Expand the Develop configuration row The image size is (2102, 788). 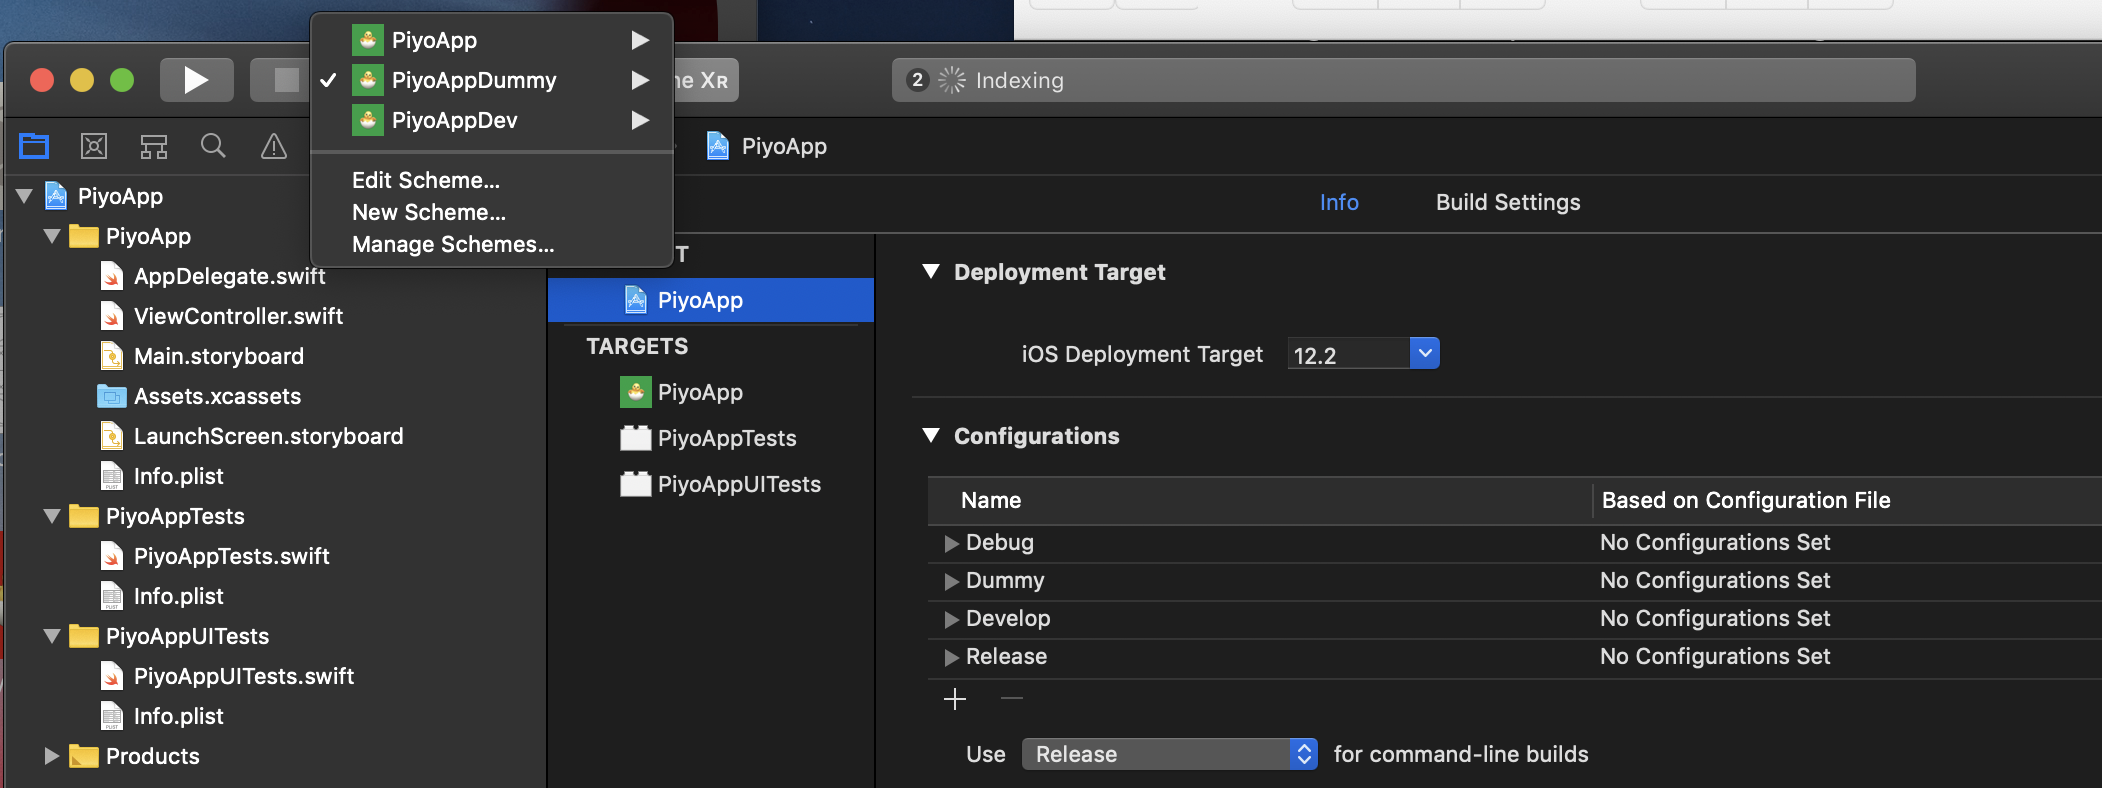point(951,619)
